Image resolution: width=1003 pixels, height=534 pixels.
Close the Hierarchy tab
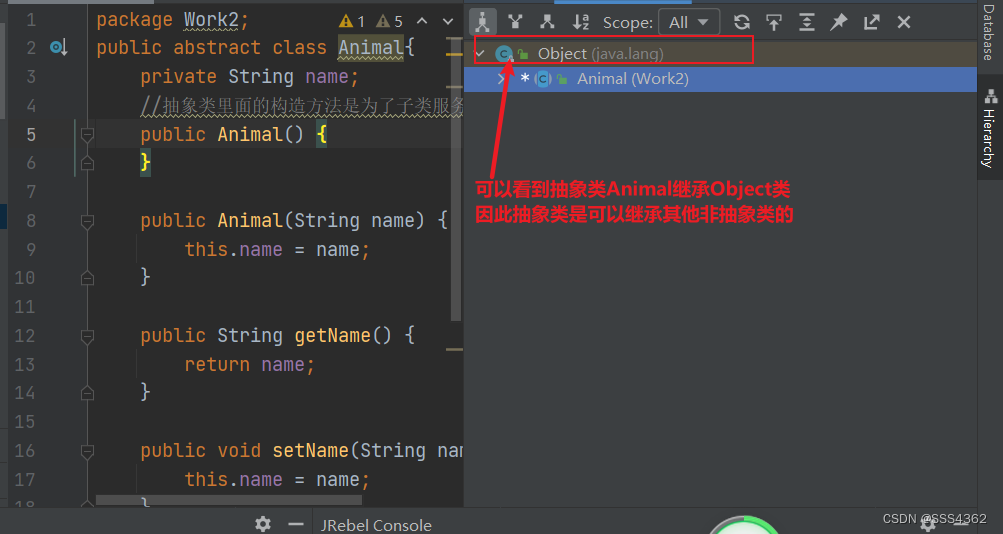(904, 22)
